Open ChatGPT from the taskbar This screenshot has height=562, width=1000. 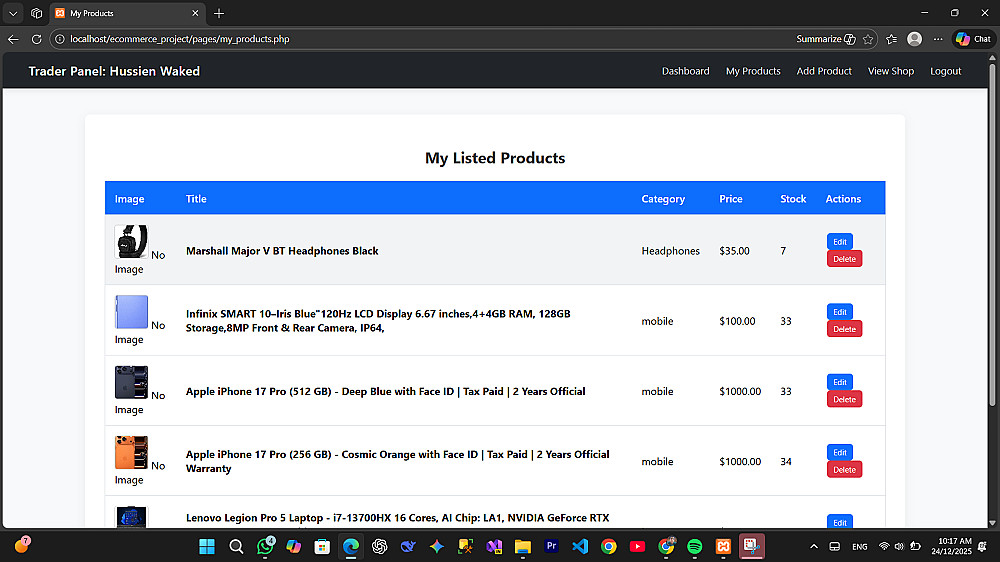pos(379,546)
